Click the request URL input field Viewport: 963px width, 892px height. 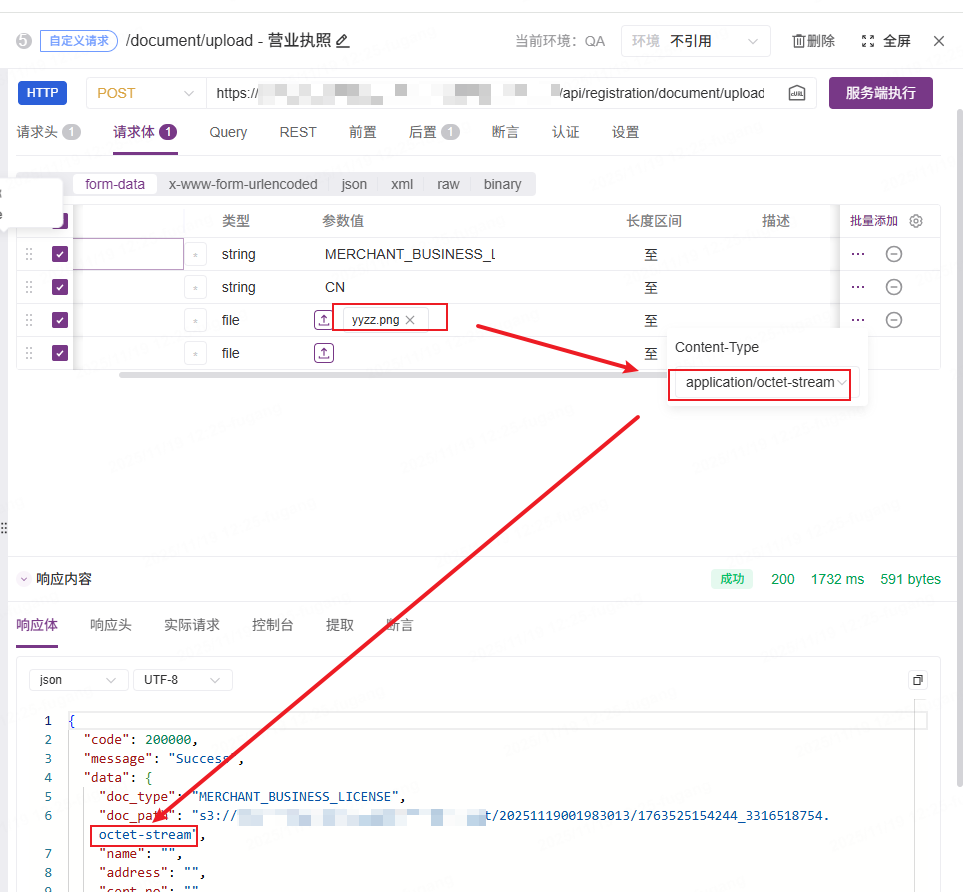[490, 93]
